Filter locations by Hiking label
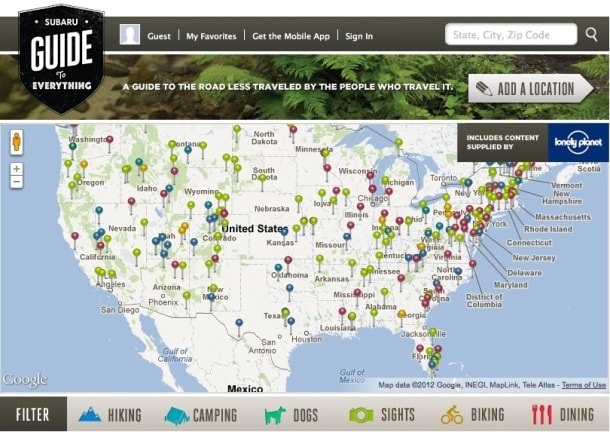Image resolution: width=610 pixels, height=432 pixels. 124,415
